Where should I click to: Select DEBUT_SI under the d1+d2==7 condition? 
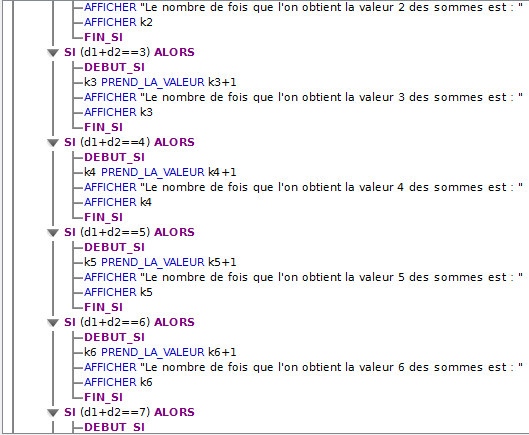[115, 427]
